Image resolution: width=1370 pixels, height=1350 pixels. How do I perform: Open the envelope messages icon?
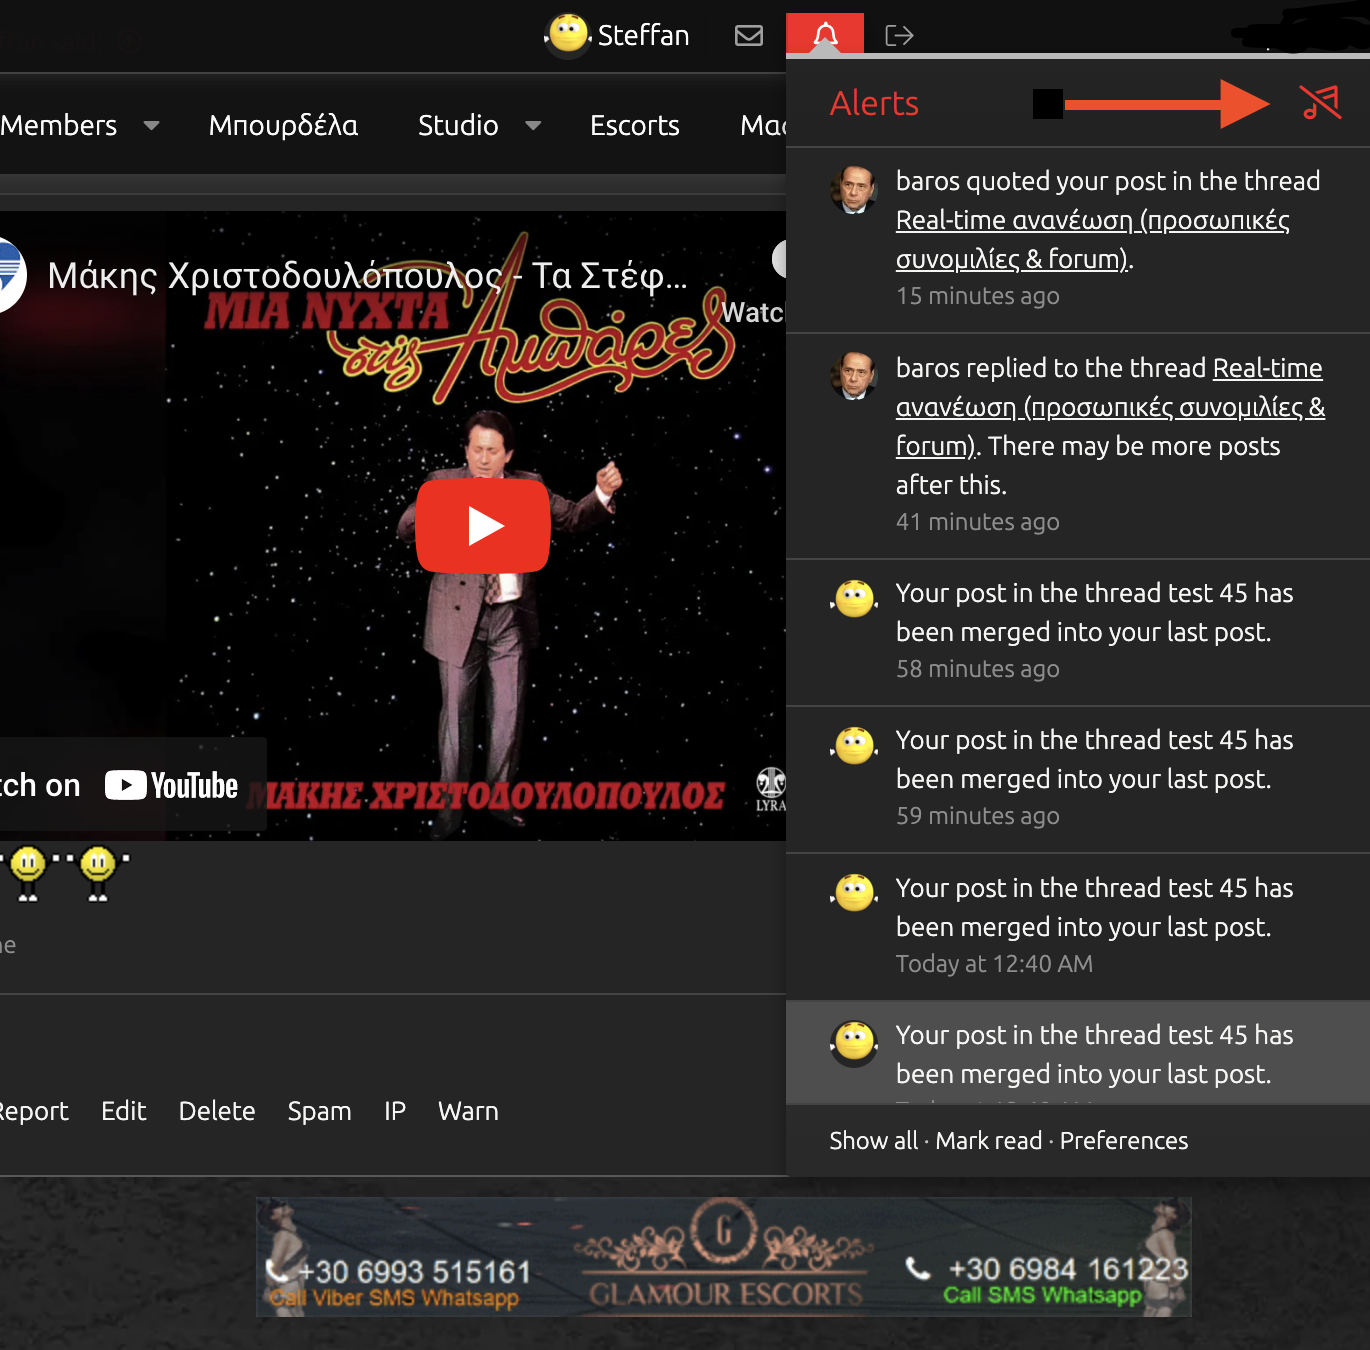[x=748, y=36]
